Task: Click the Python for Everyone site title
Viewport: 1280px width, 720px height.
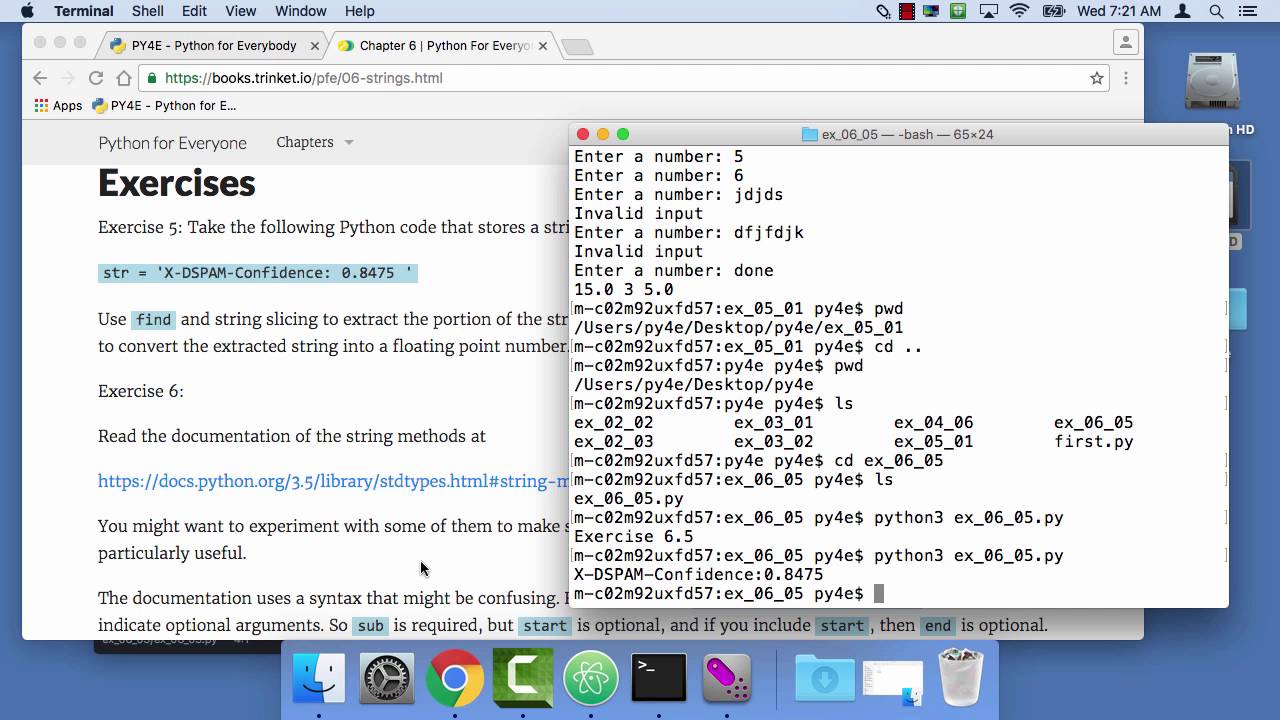Action: tap(172, 143)
